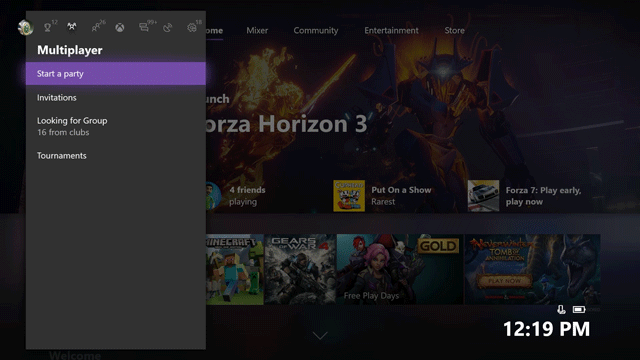
Task: Open Tournaments
Action: pyautogui.click(x=116, y=156)
